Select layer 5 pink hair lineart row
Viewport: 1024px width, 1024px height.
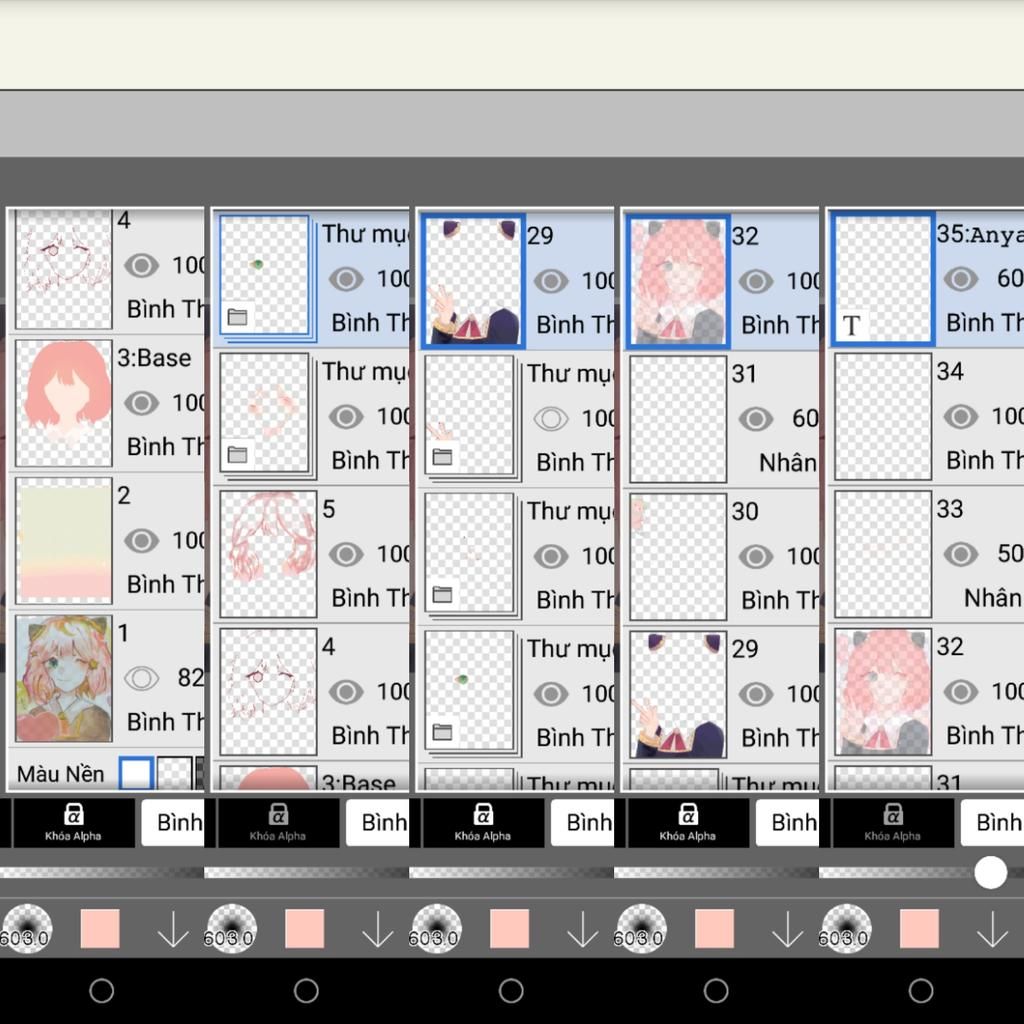[312, 554]
